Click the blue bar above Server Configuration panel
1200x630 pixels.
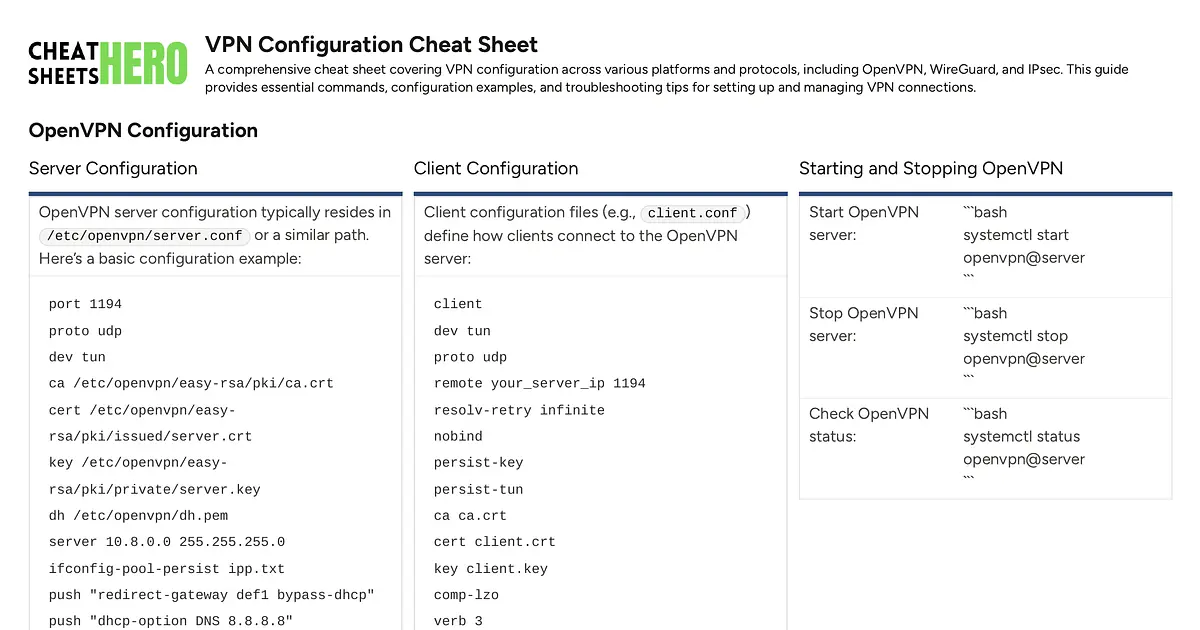point(216,192)
